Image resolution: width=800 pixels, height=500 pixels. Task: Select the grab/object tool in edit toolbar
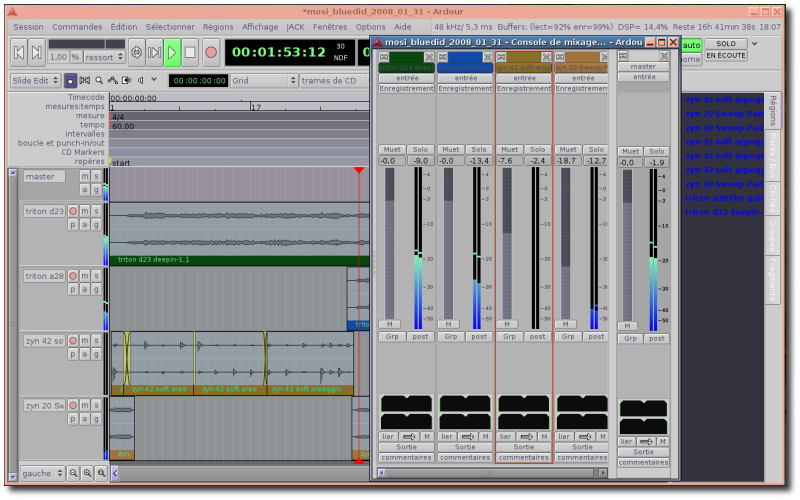(x=69, y=80)
